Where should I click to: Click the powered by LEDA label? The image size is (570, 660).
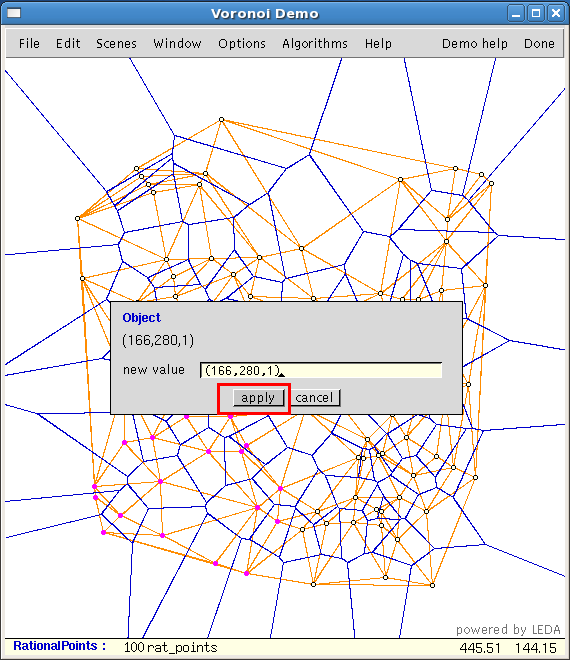click(508, 630)
